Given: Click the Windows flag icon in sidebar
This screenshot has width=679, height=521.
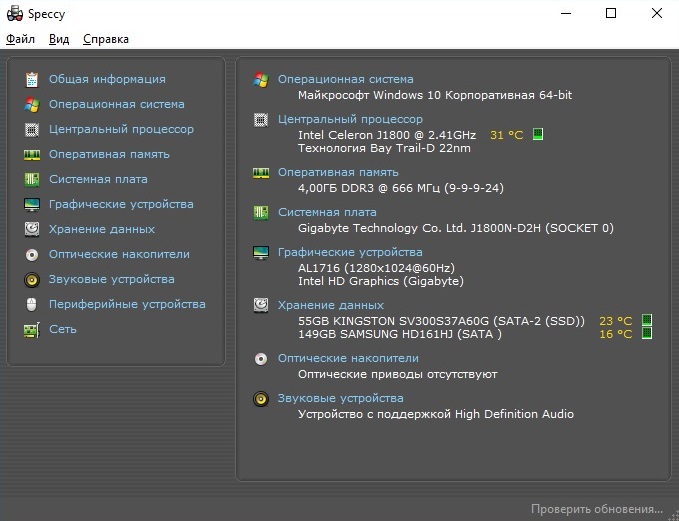Looking at the screenshot, I should (32, 104).
